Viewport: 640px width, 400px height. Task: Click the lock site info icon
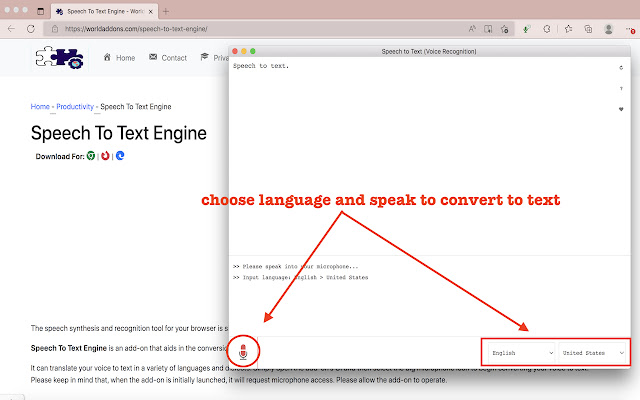pos(55,29)
